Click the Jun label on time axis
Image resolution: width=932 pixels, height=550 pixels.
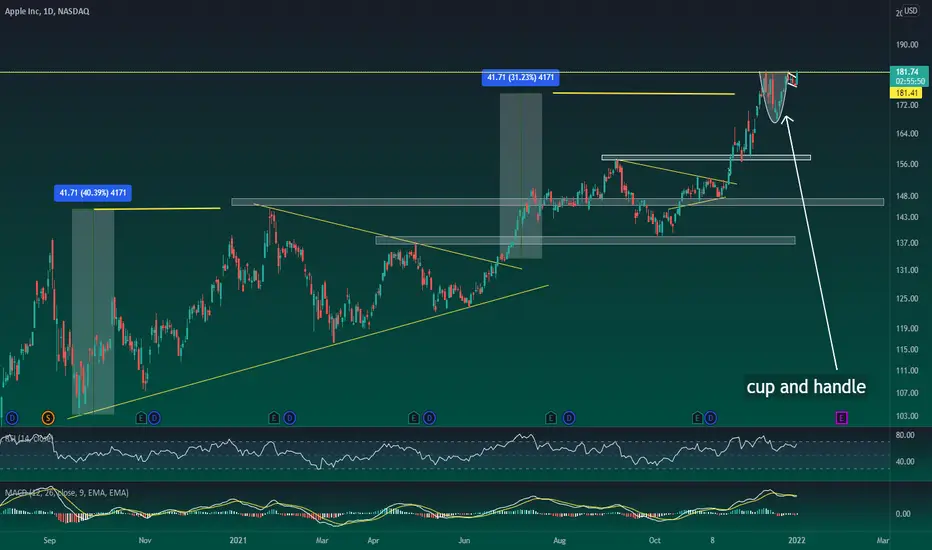point(464,540)
